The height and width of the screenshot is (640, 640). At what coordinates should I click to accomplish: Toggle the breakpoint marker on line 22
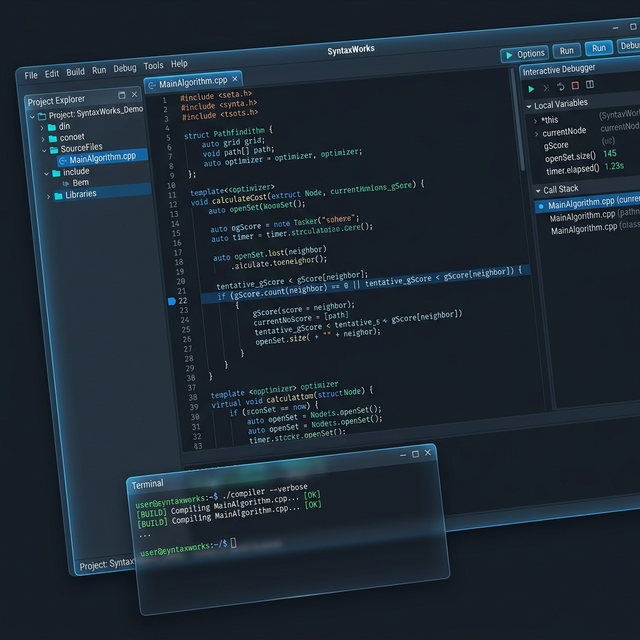click(171, 300)
